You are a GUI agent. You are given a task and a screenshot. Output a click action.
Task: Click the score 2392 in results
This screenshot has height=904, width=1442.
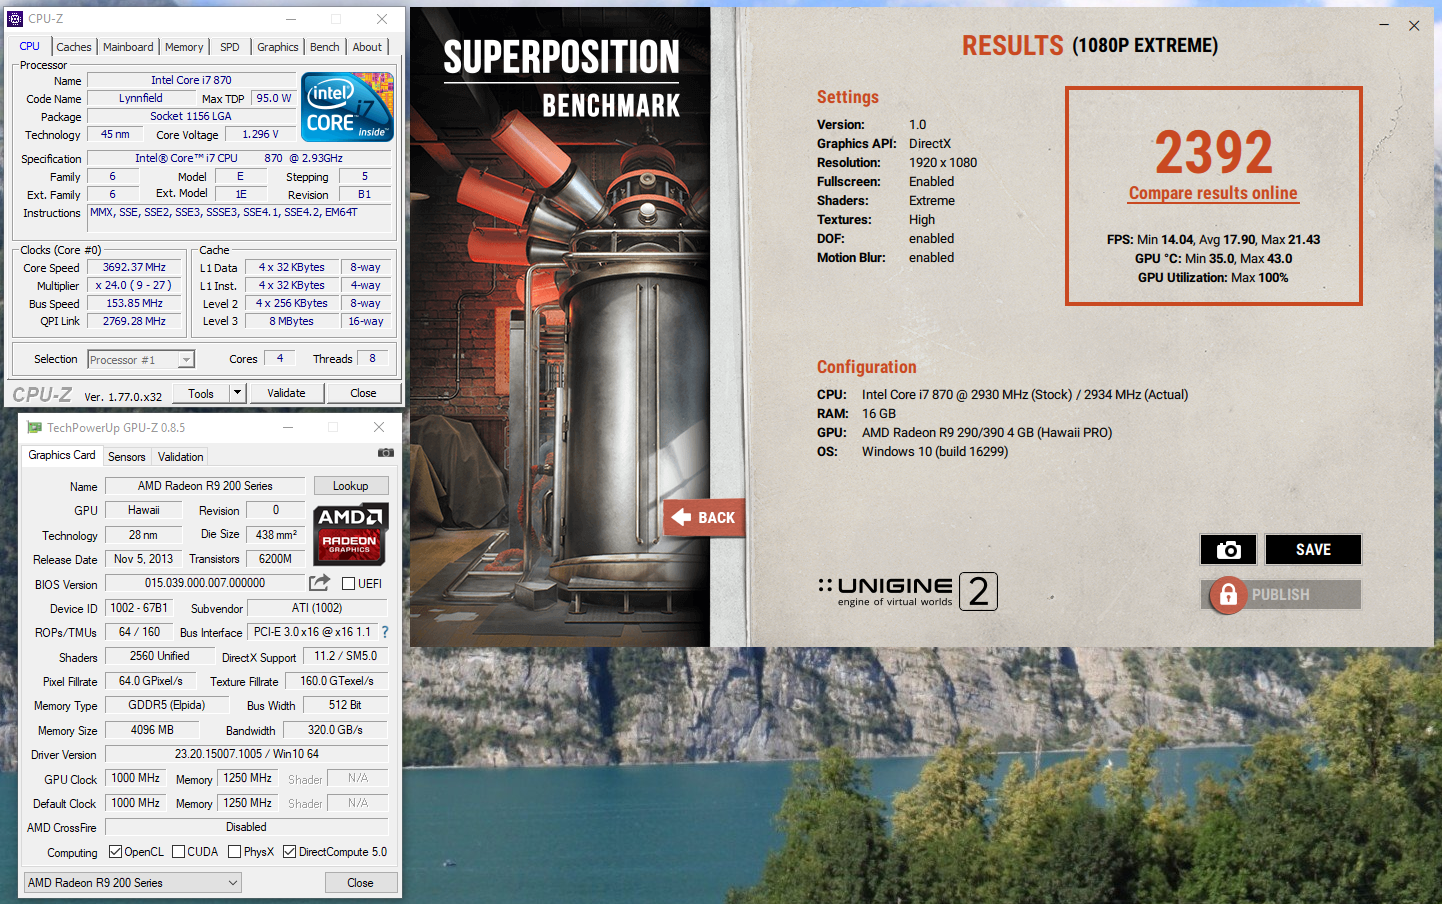coord(1214,151)
